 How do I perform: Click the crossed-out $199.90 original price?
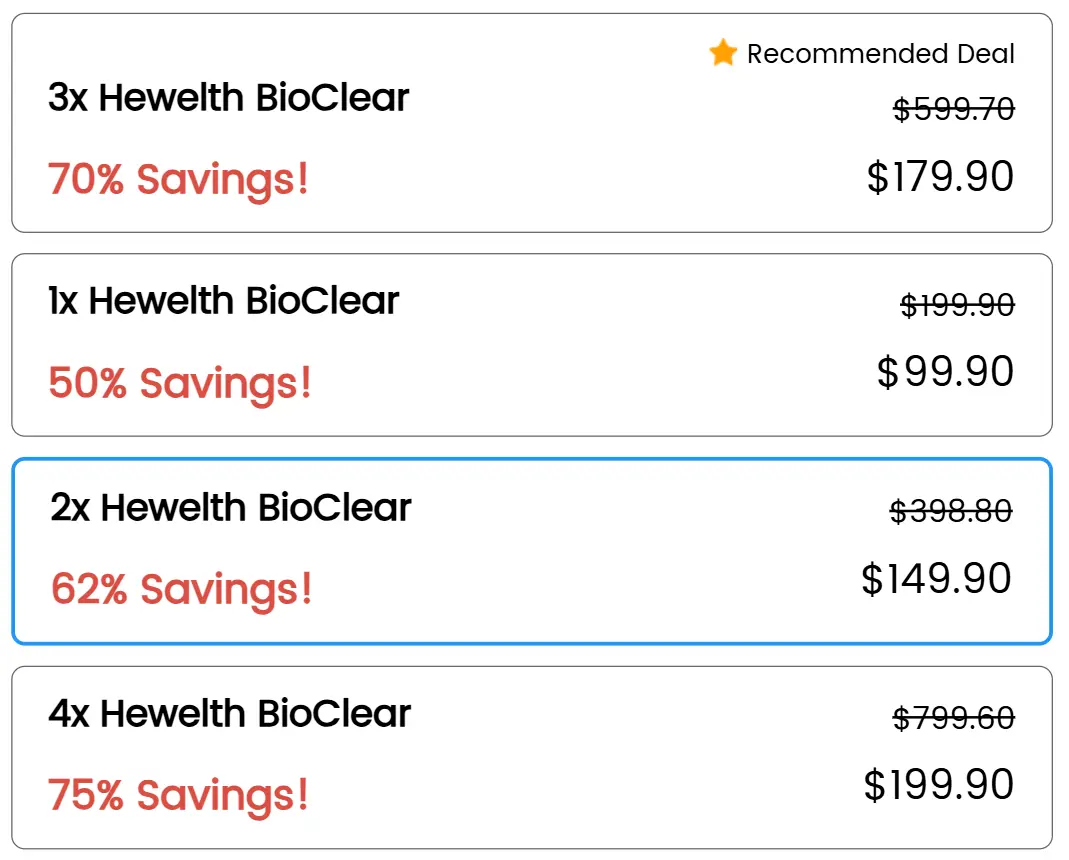click(957, 305)
